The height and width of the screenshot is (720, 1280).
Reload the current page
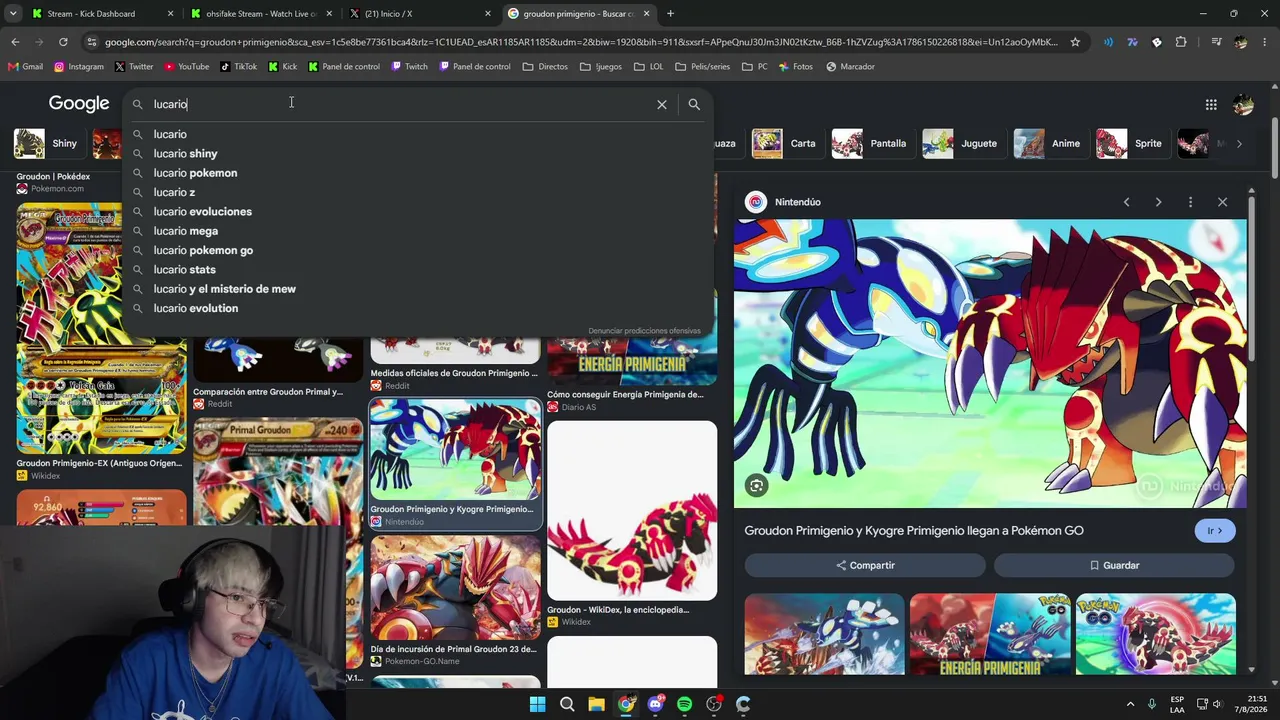pos(63,42)
